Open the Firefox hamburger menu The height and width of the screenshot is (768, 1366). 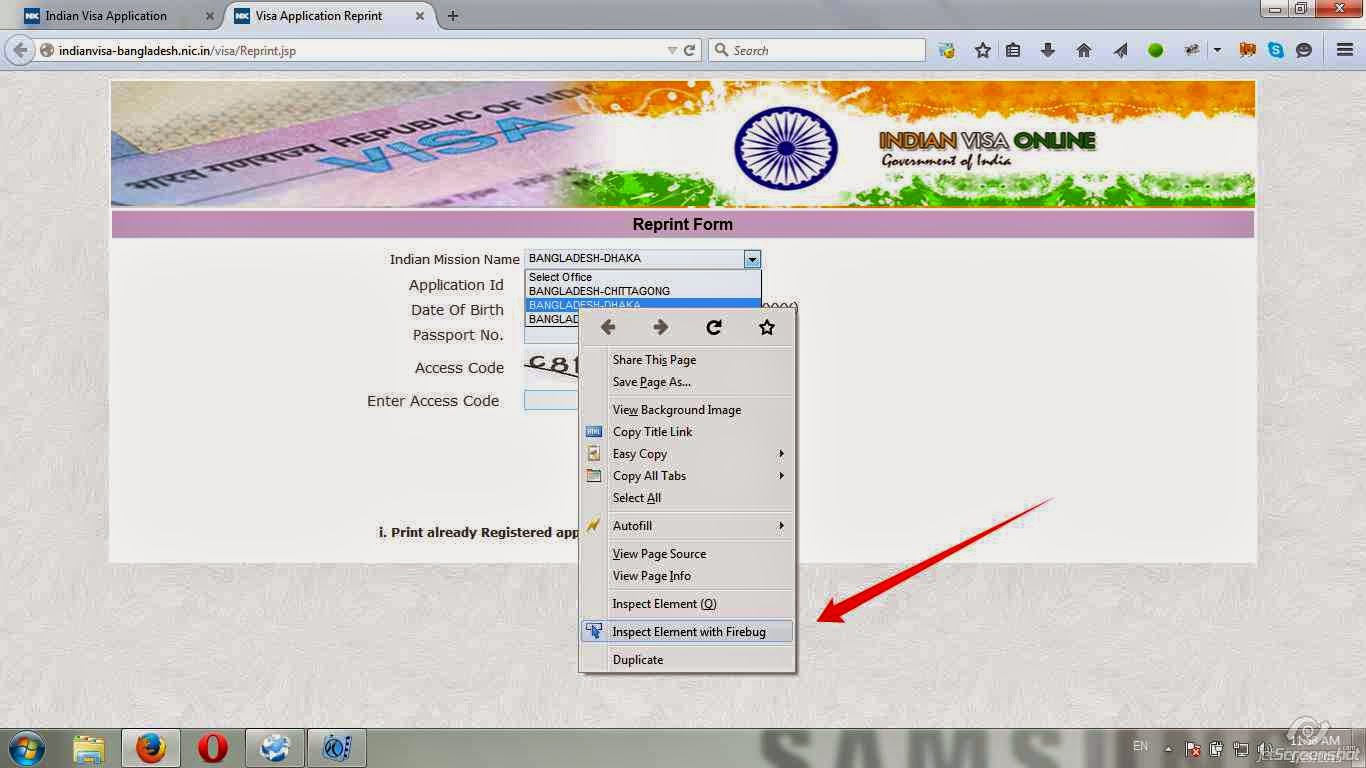click(x=1345, y=50)
